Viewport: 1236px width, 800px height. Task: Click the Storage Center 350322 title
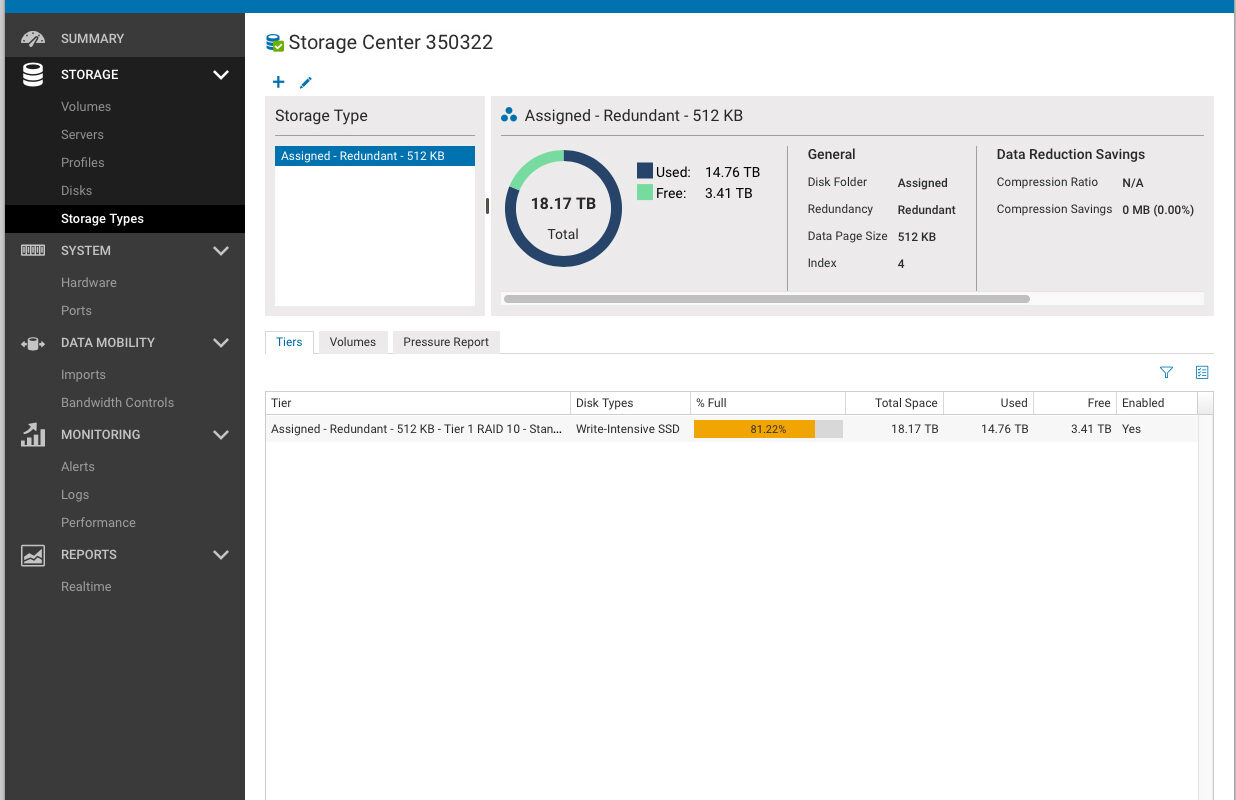coord(391,42)
